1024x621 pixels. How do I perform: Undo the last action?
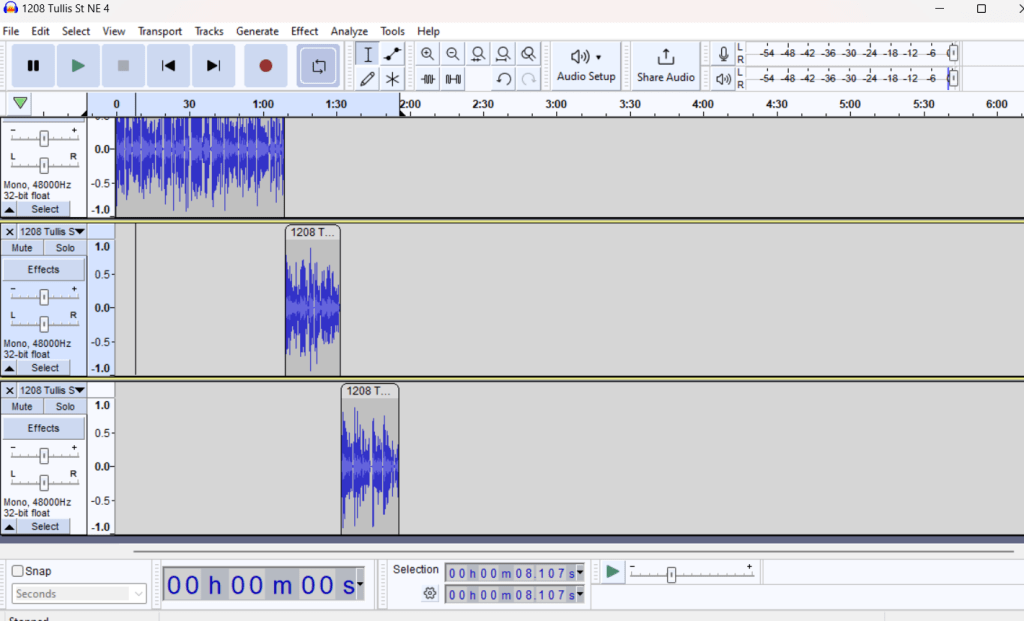(504, 79)
